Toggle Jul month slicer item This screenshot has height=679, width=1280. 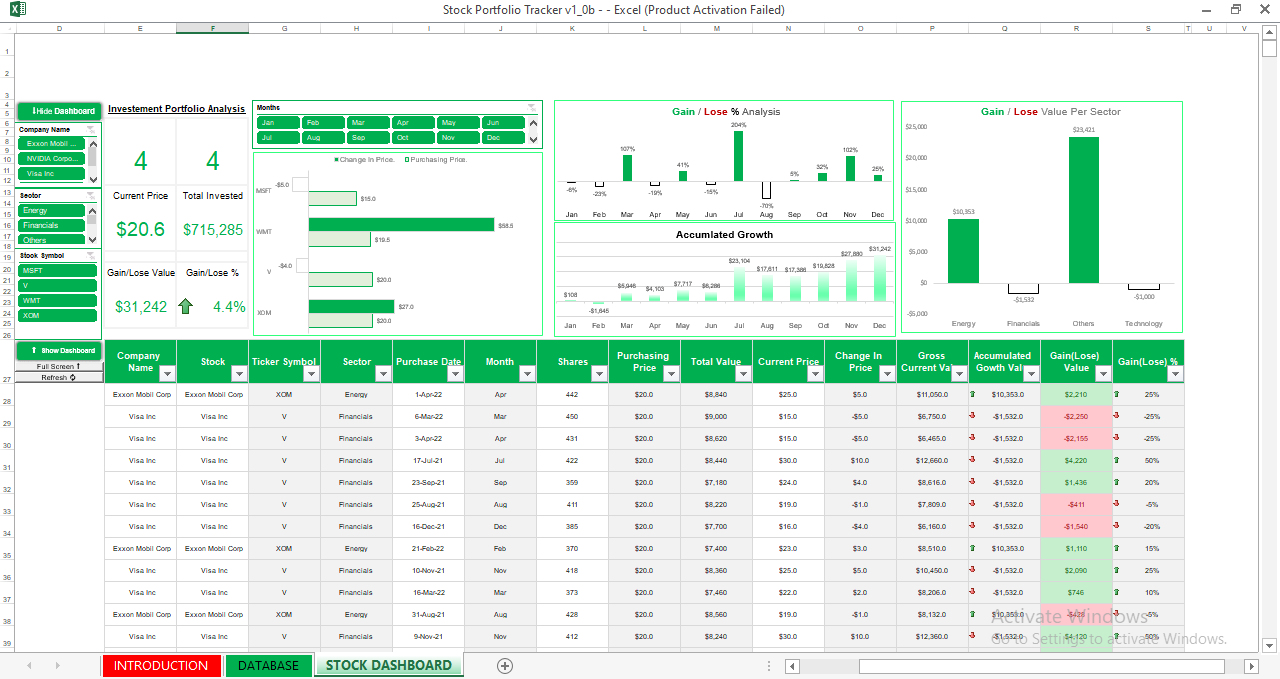279,137
